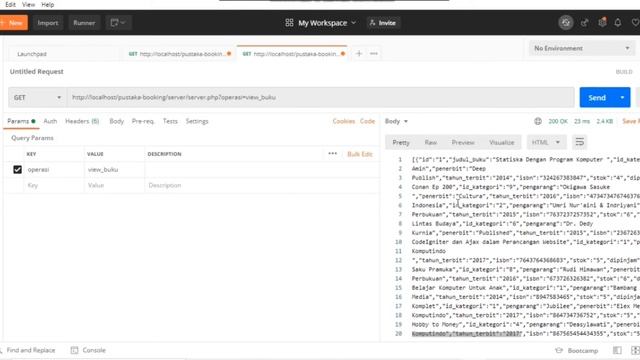Switch to the Launchpad tab
This screenshot has height=360, width=640.
pos(32,54)
